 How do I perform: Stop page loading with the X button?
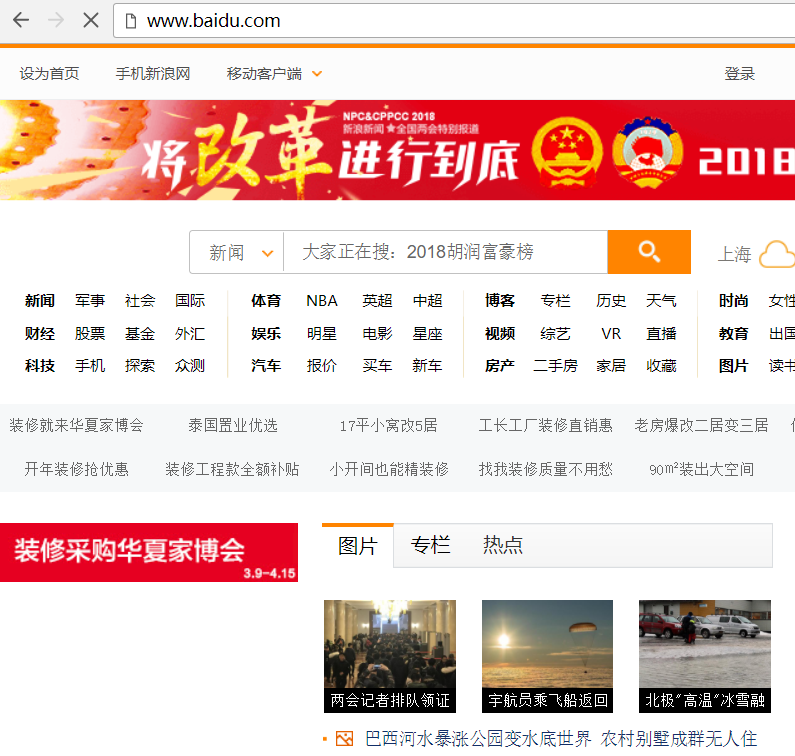pos(91,20)
